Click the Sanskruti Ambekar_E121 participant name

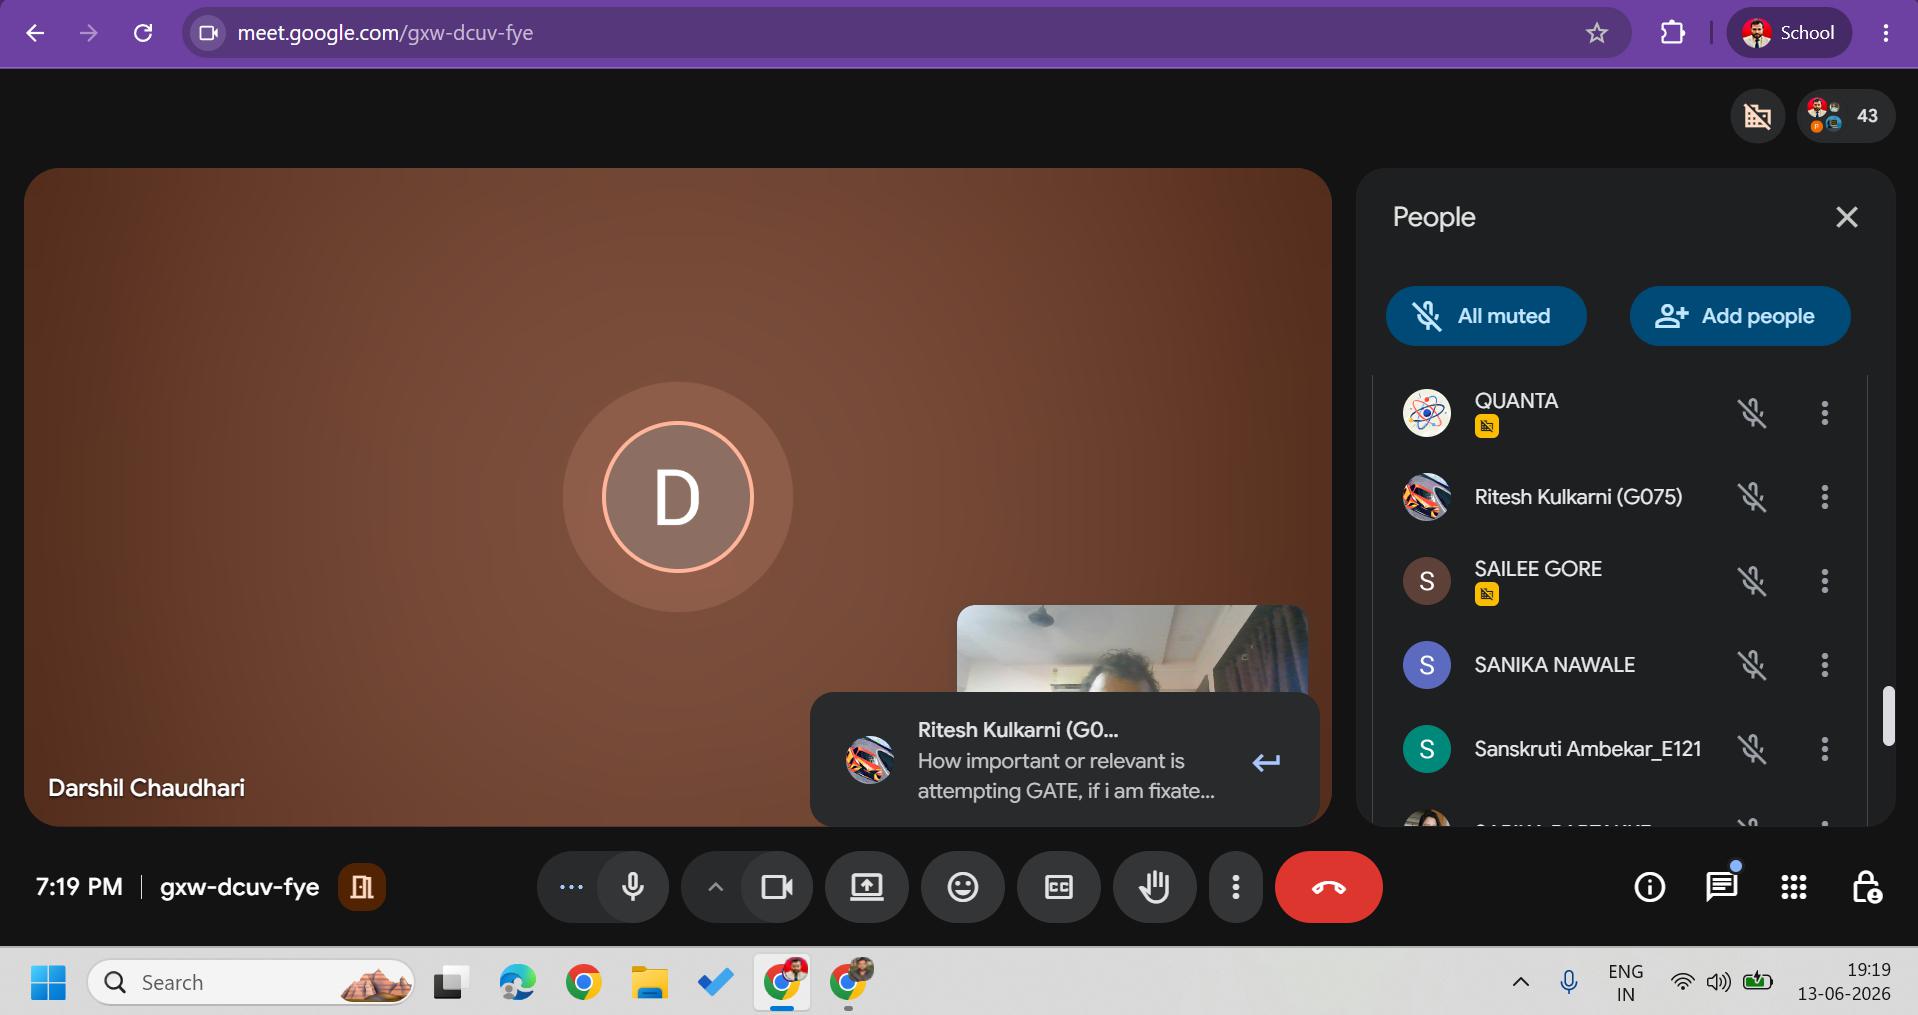pyautogui.click(x=1588, y=749)
